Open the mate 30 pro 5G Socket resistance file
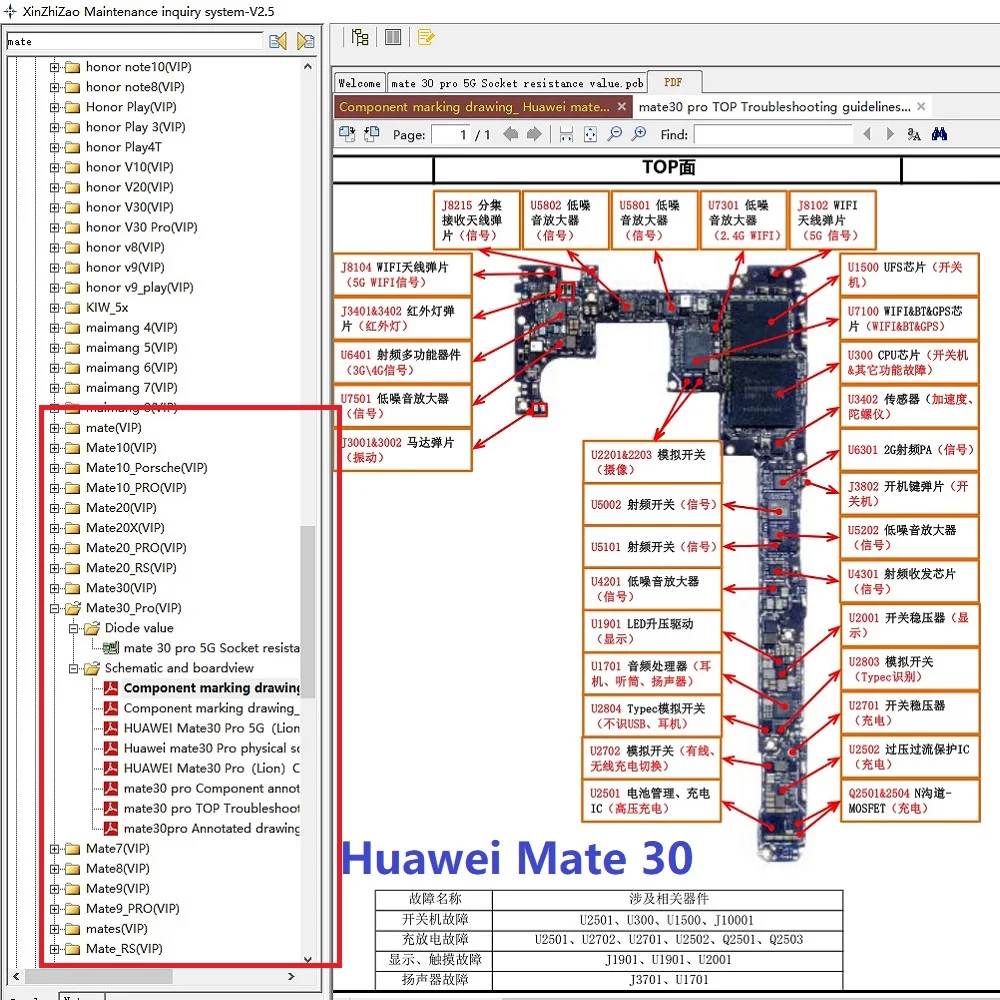1000x1000 pixels. pyautogui.click(x=211, y=648)
